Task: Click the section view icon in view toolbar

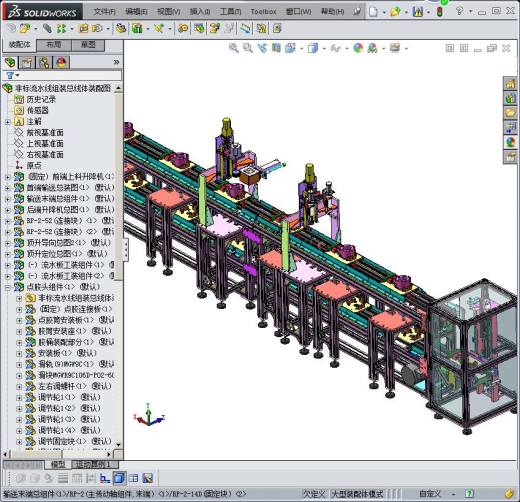Action: click(x=276, y=48)
